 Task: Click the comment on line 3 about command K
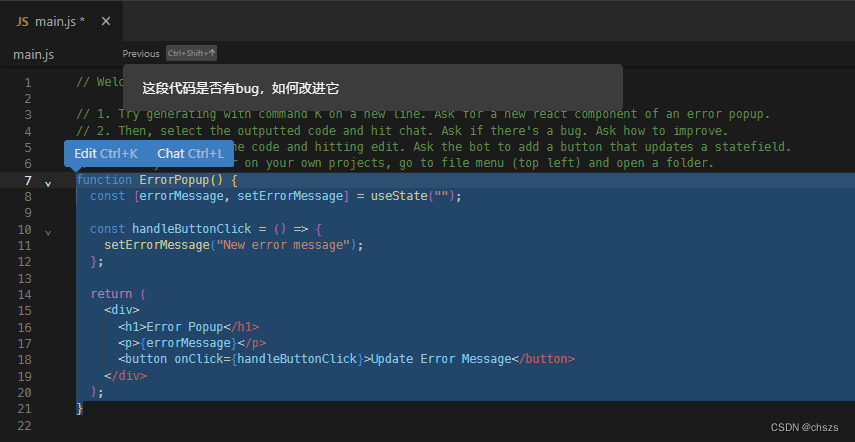[x=422, y=114]
